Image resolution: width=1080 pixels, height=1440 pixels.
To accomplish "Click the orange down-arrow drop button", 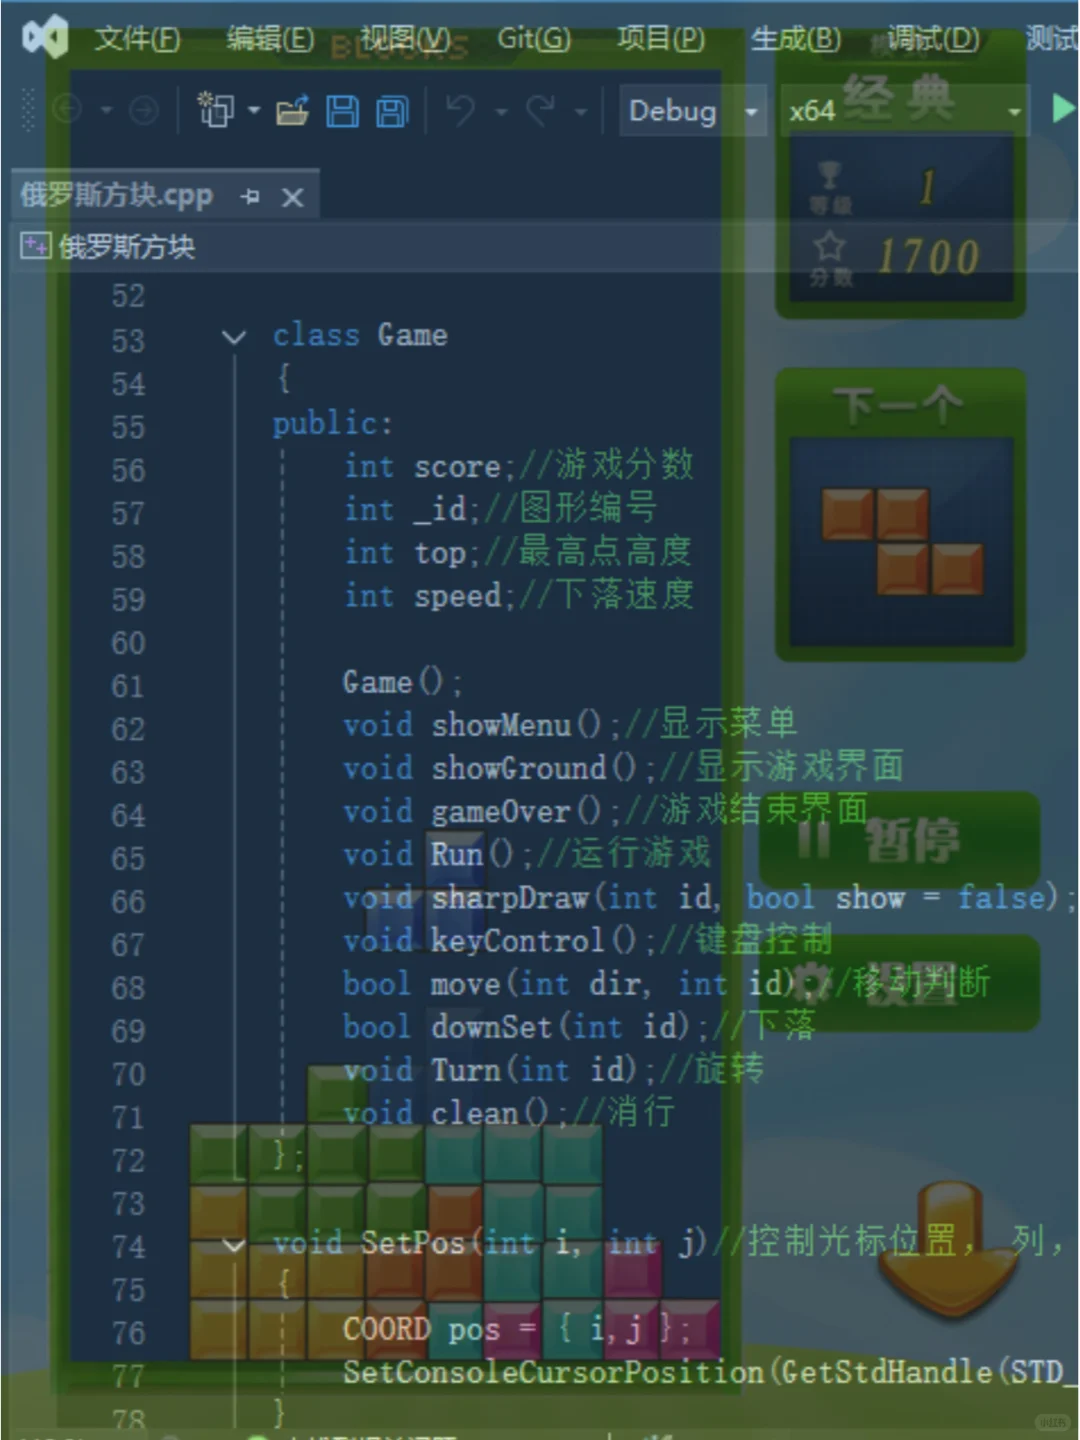I will point(950,1250).
